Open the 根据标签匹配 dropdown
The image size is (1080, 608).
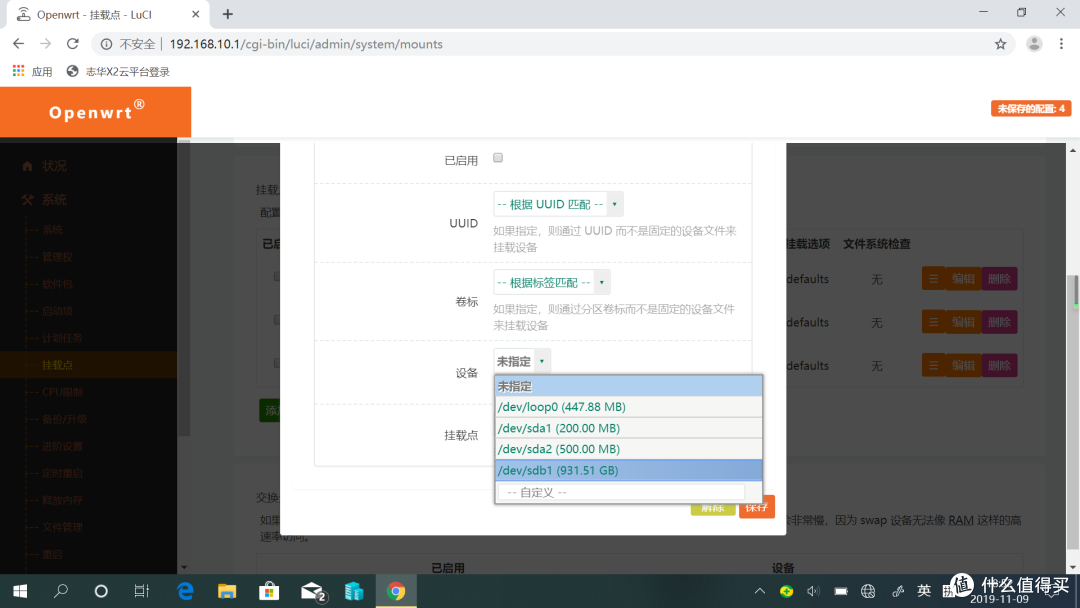pos(552,282)
